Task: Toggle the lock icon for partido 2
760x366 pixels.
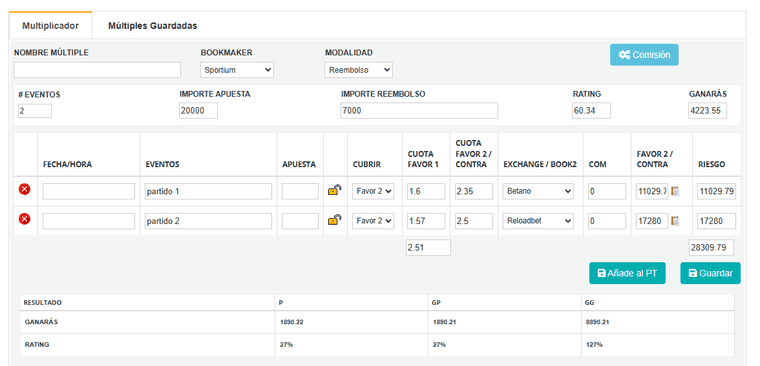Action: [x=334, y=220]
